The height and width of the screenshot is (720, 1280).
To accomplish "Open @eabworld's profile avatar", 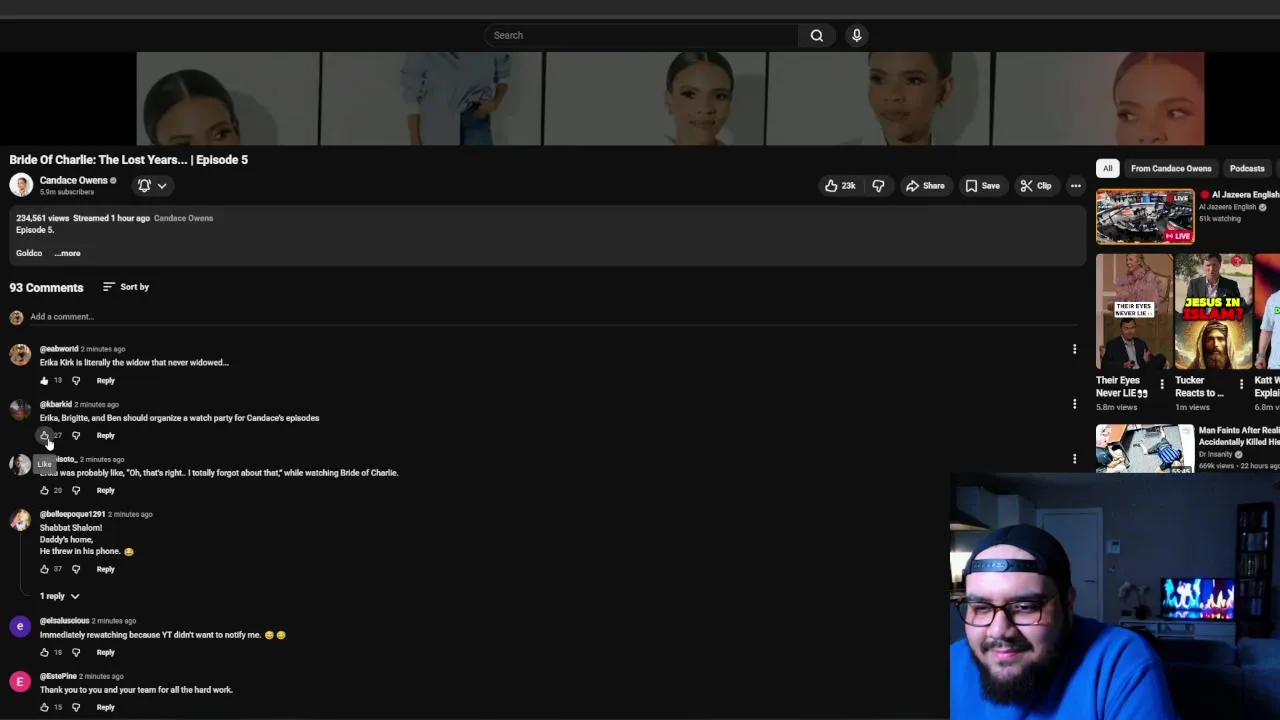I will click(x=20, y=355).
